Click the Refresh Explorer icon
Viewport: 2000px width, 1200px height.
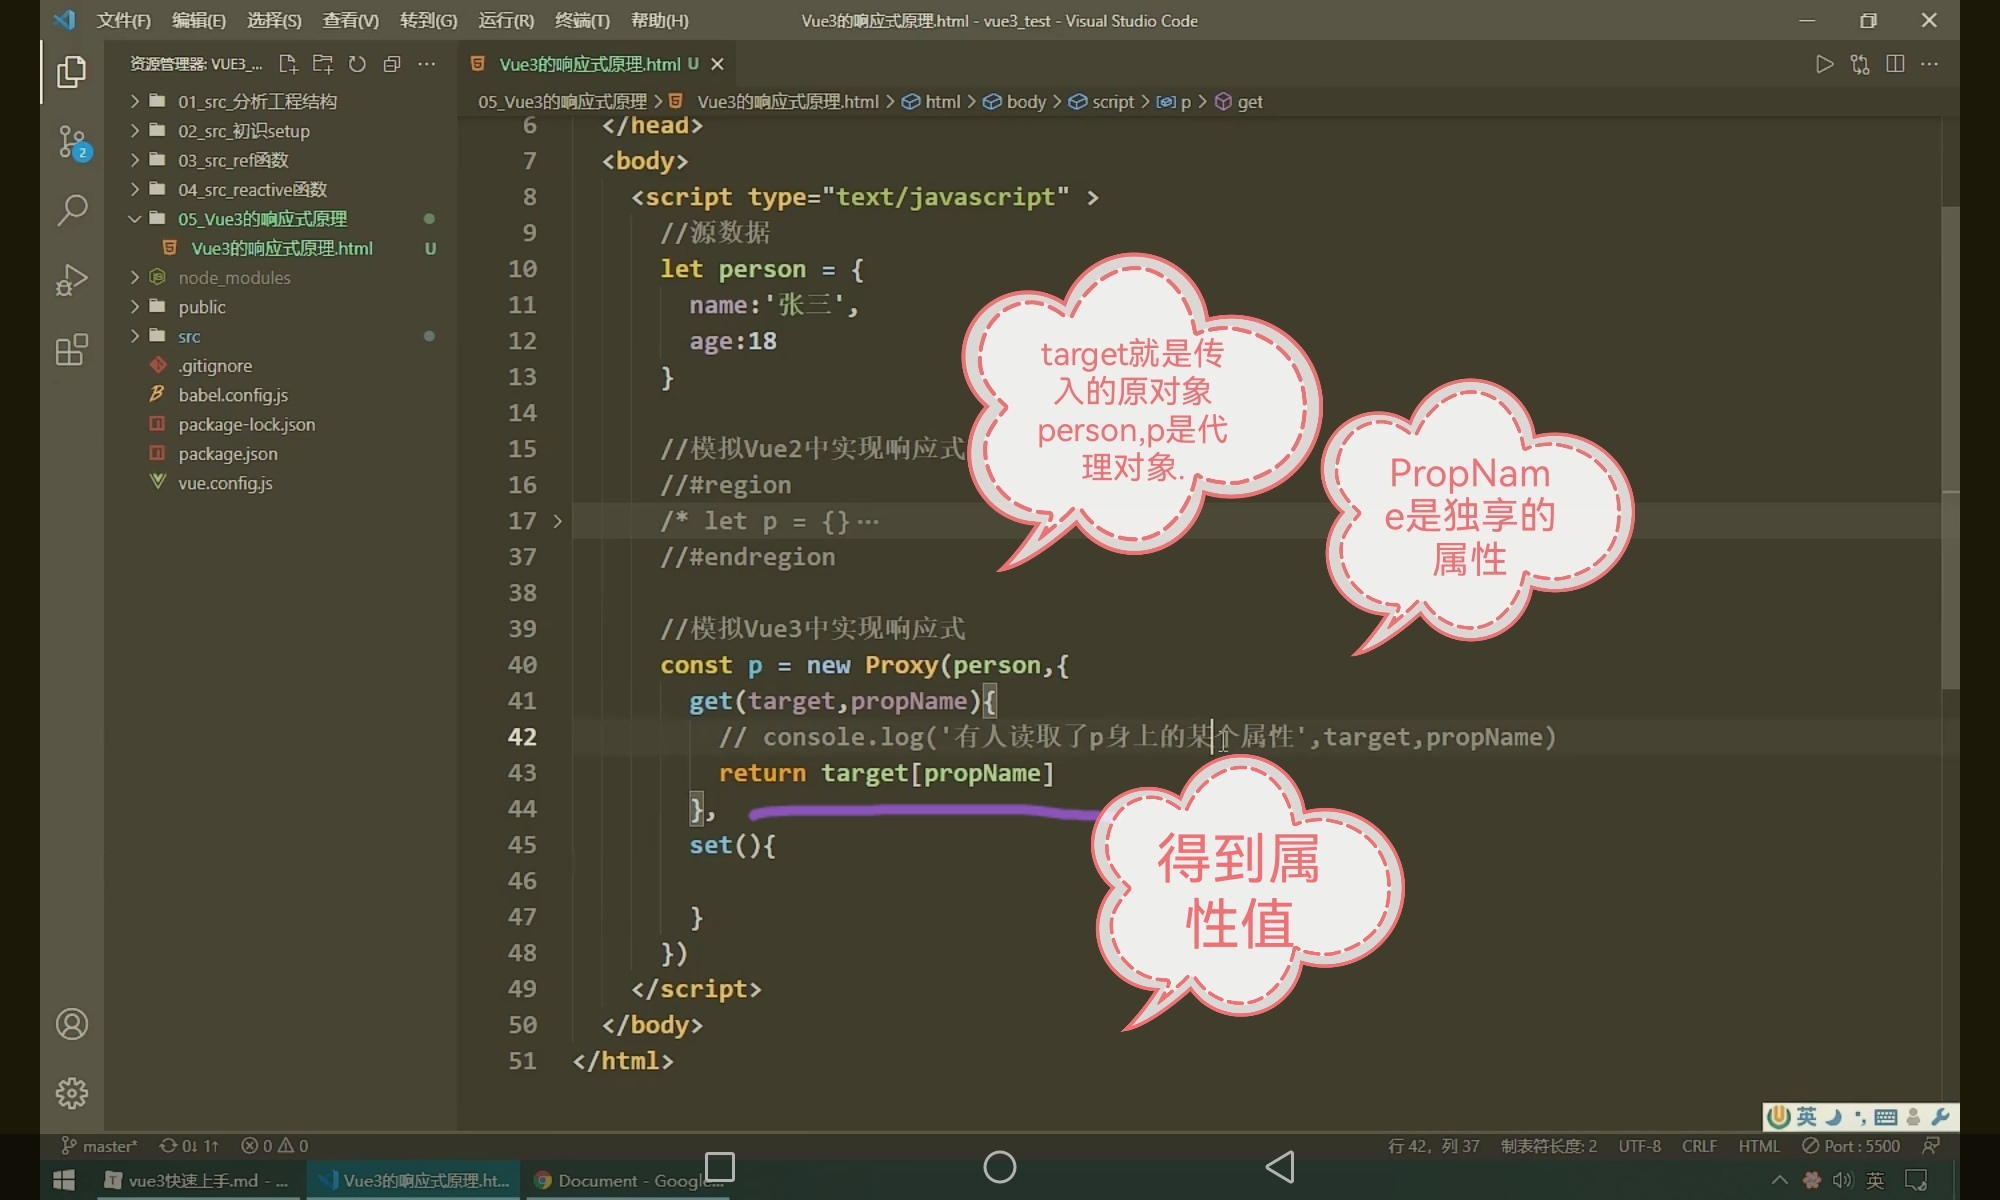[x=357, y=64]
